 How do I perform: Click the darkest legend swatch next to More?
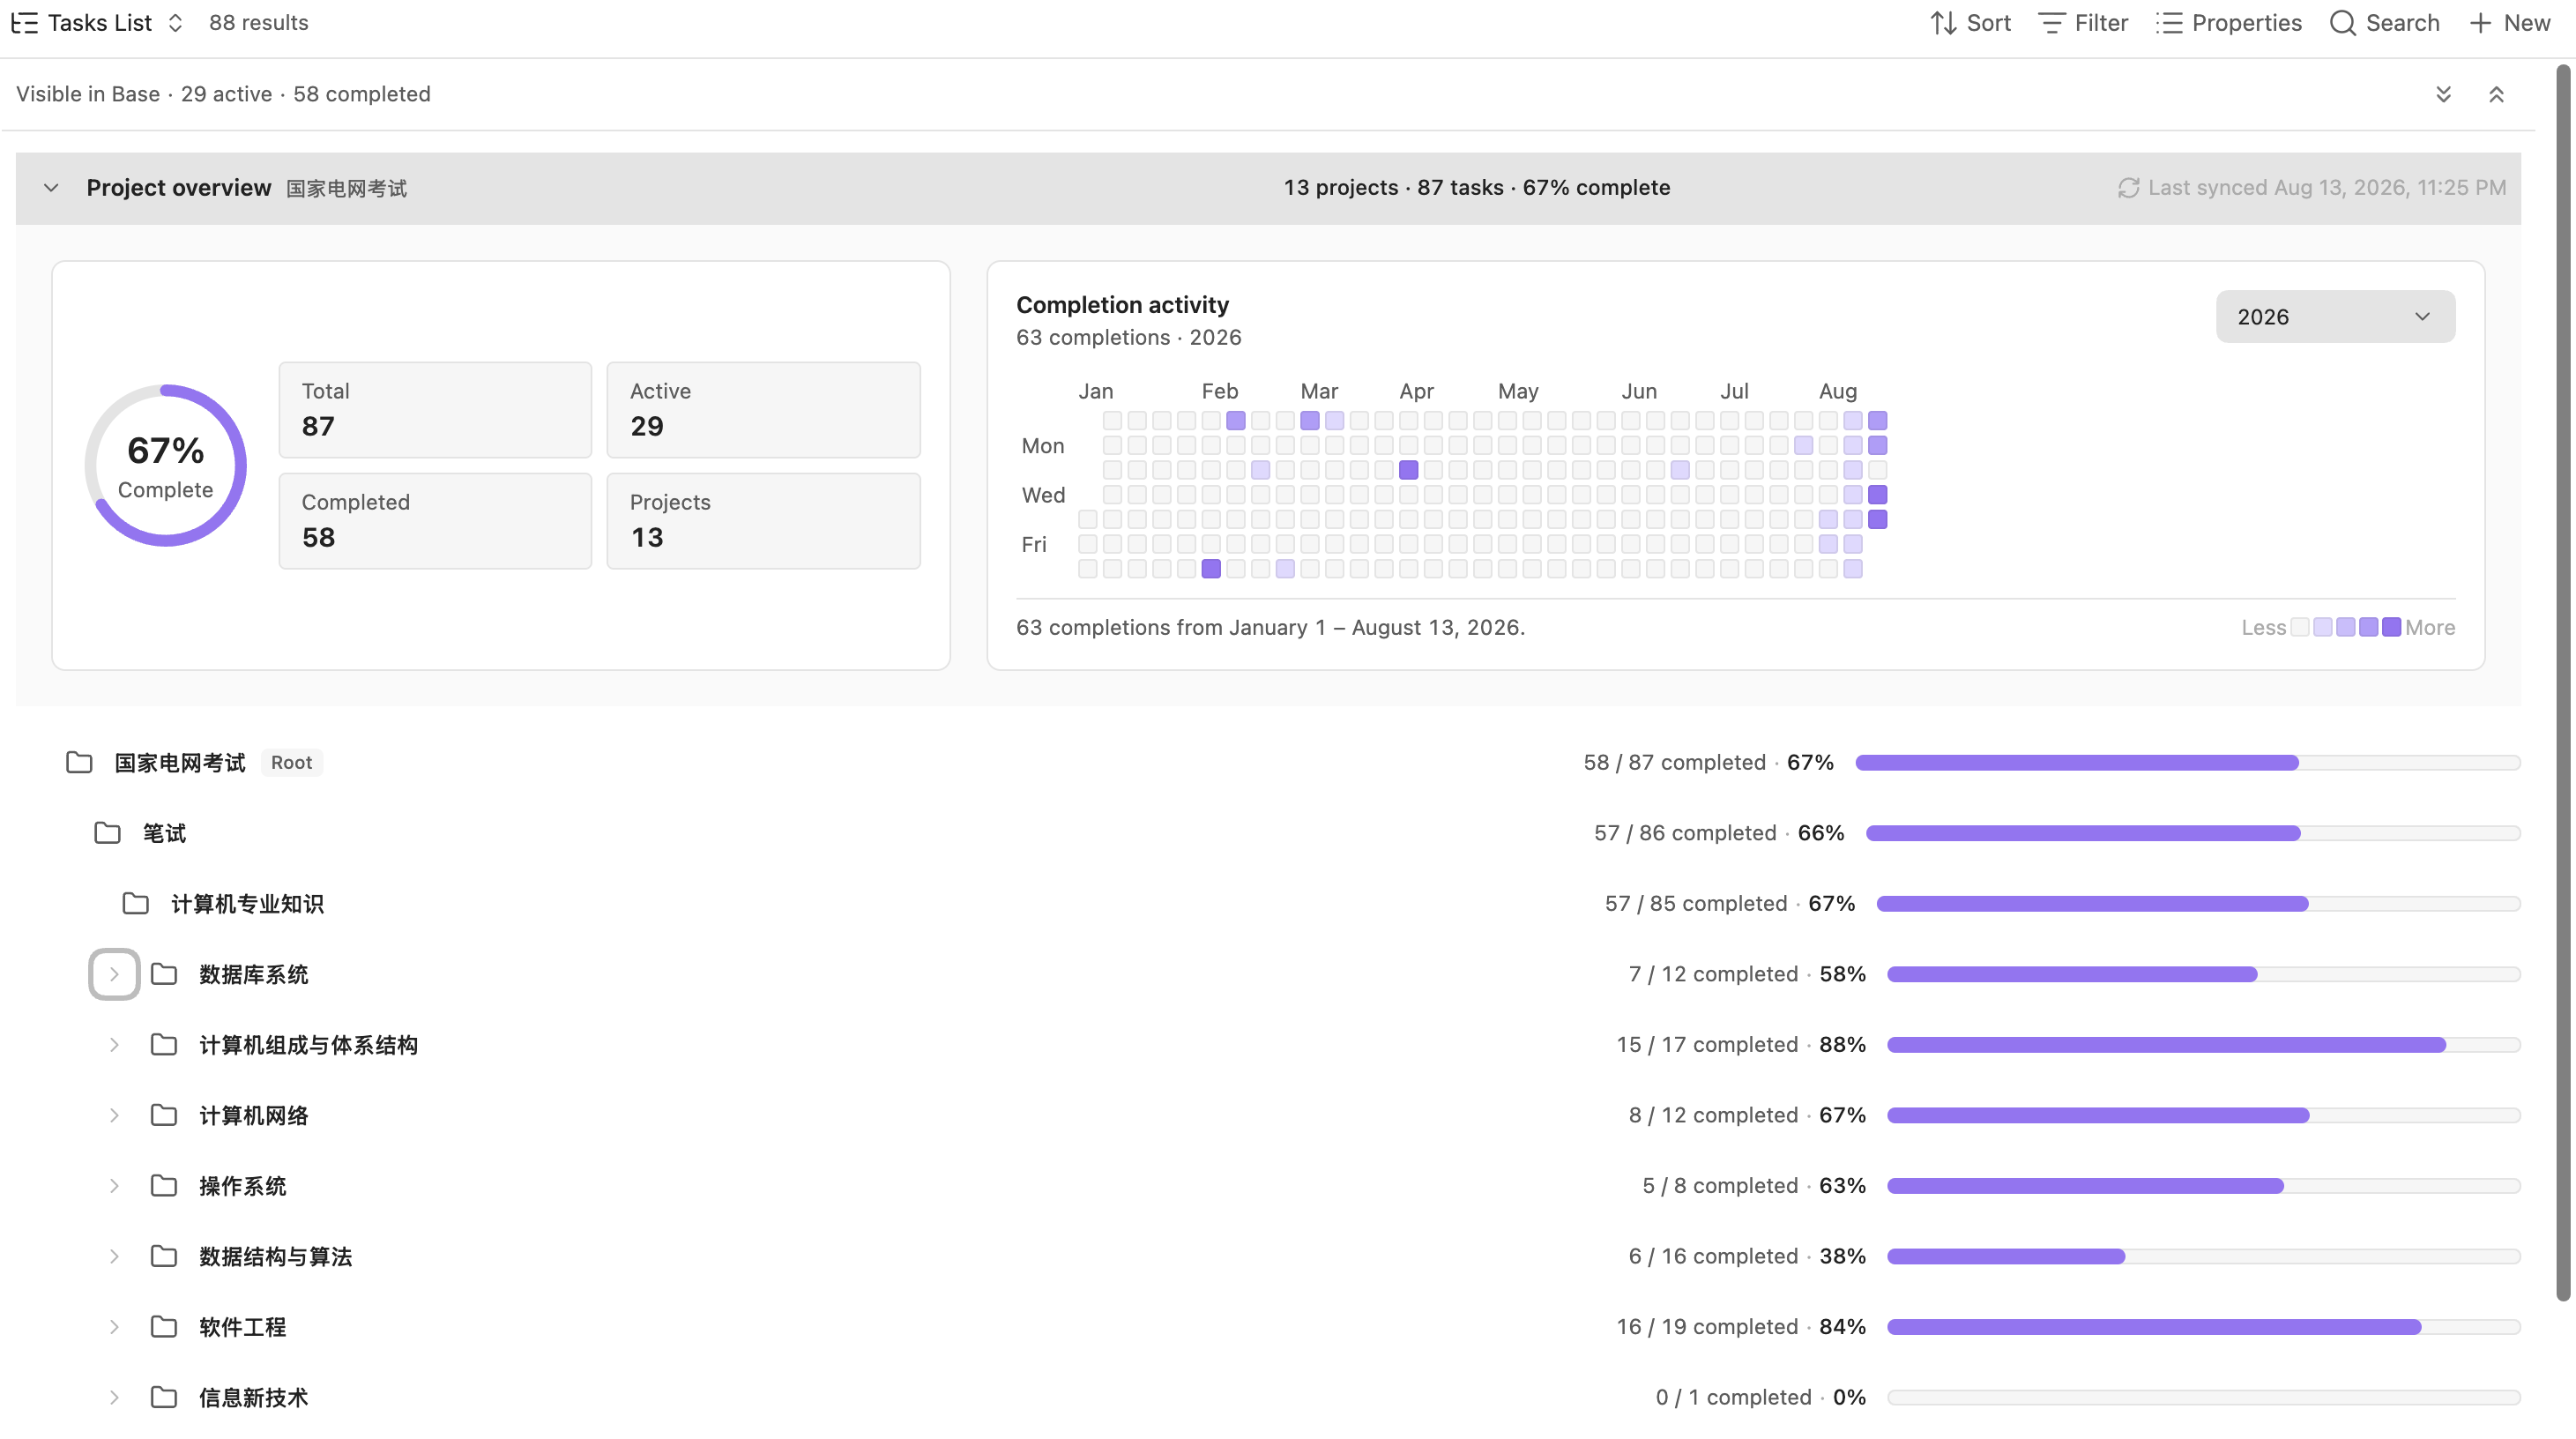point(2391,627)
